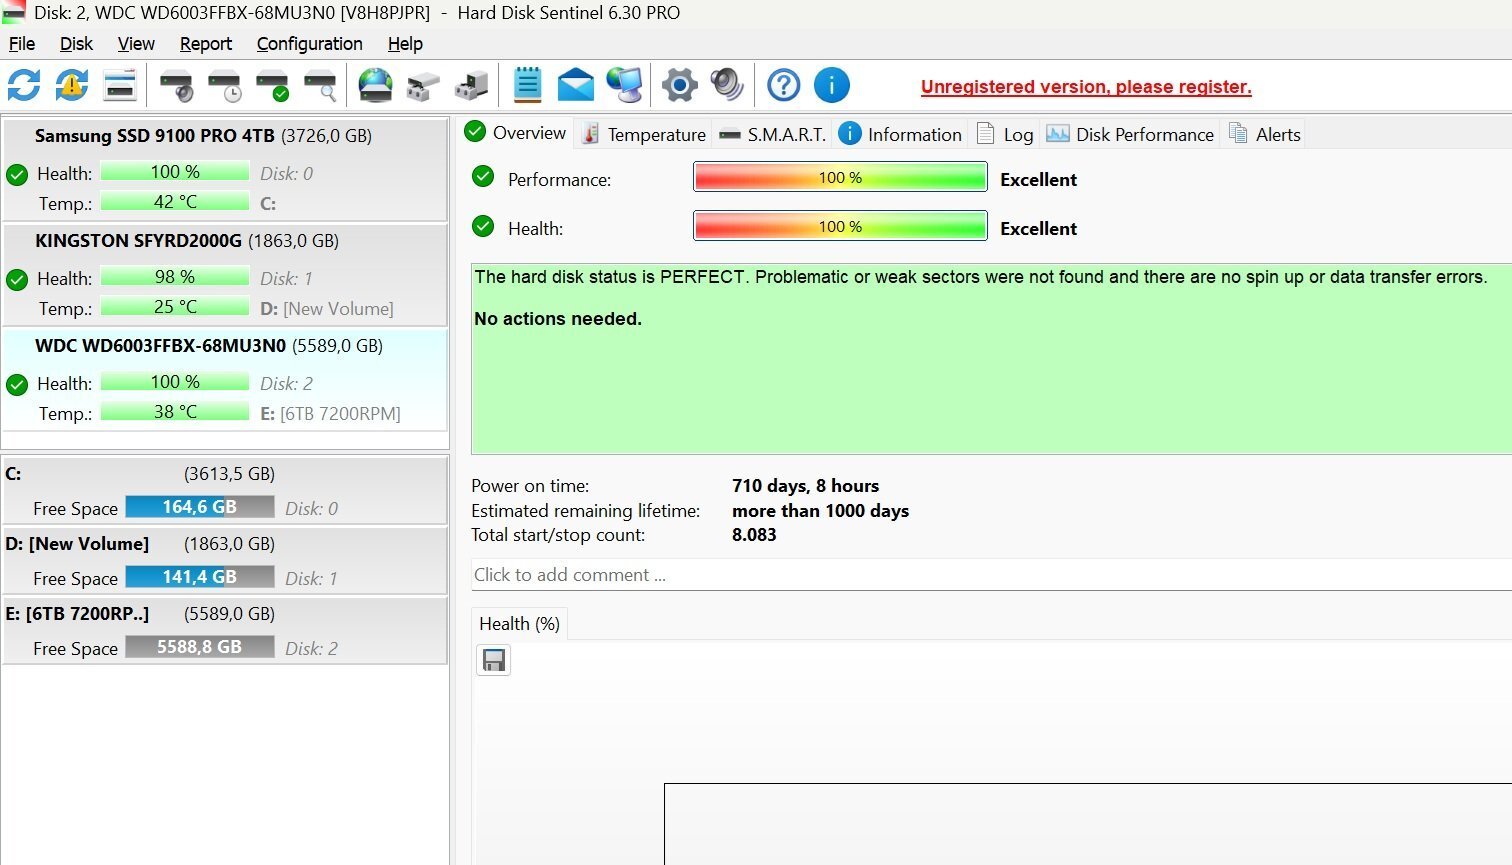Viewport: 1512px width, 865px height.
Task: Click the Unregistered version, please register link
Action: [x=1086, y=87]
